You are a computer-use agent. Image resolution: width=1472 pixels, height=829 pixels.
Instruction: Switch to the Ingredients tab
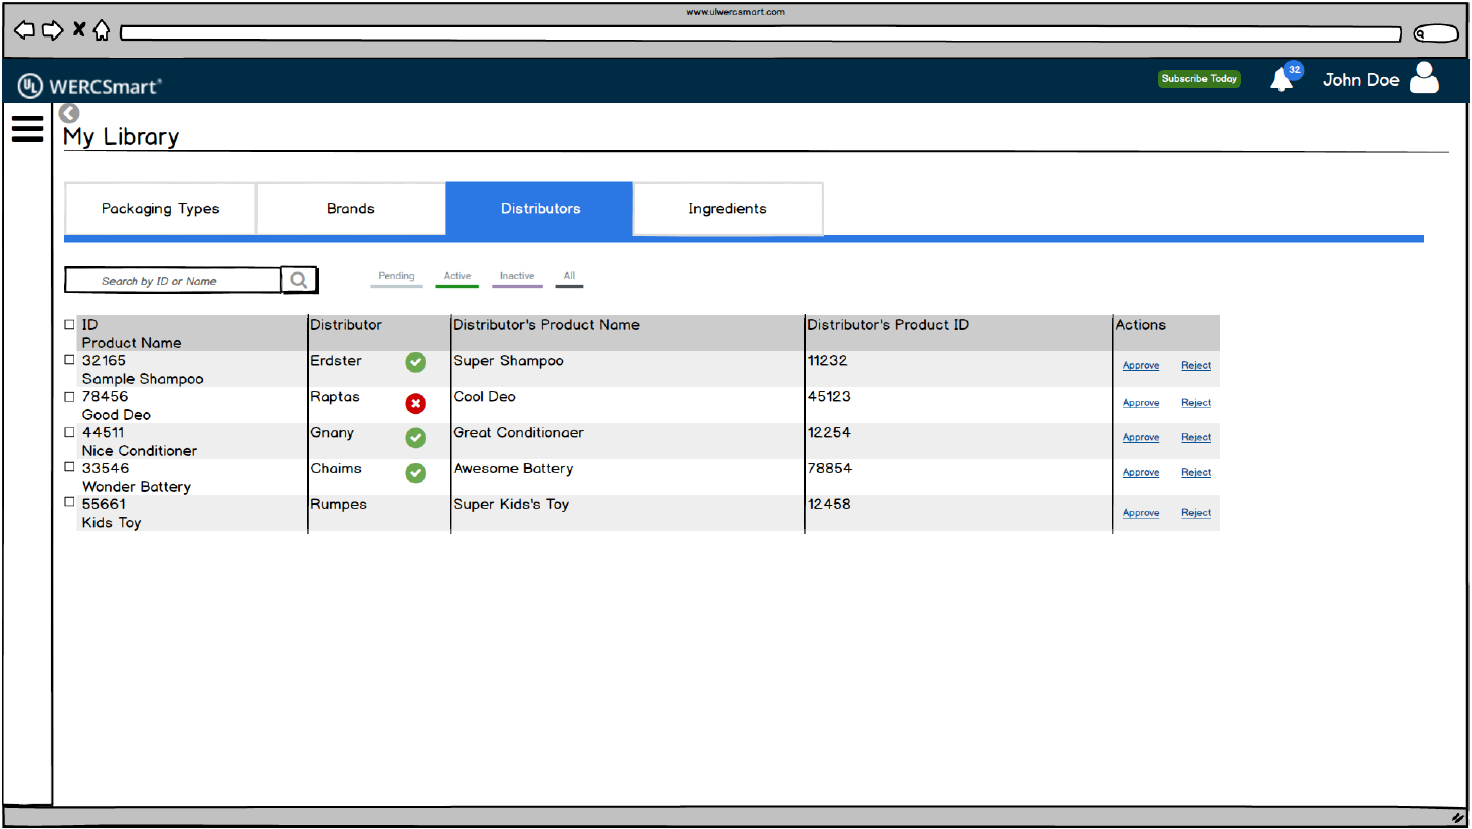(727, 209)
